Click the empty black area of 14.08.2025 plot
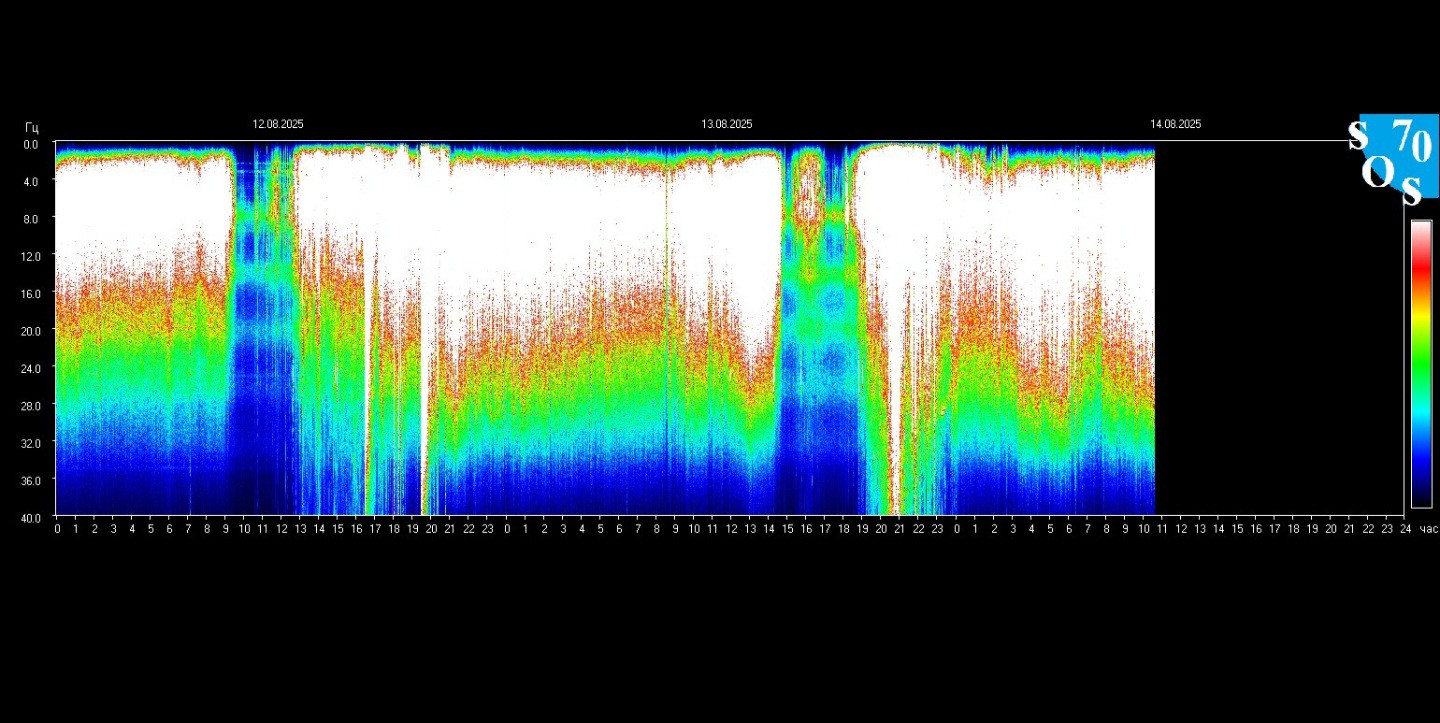The height and width of the screenshot is (723, 1440). click(x=1278, y=330)
